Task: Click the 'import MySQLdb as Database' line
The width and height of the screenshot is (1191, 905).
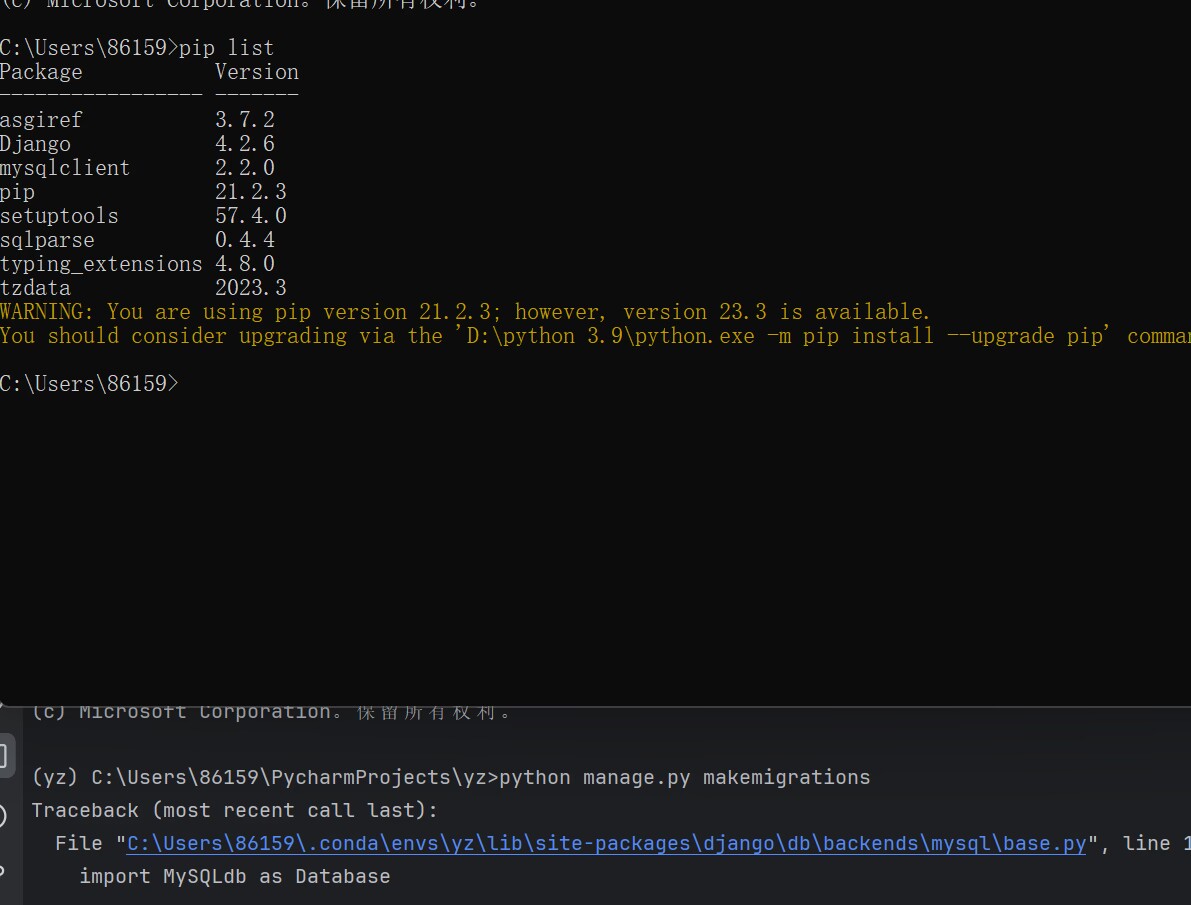Action: point(234,876)
